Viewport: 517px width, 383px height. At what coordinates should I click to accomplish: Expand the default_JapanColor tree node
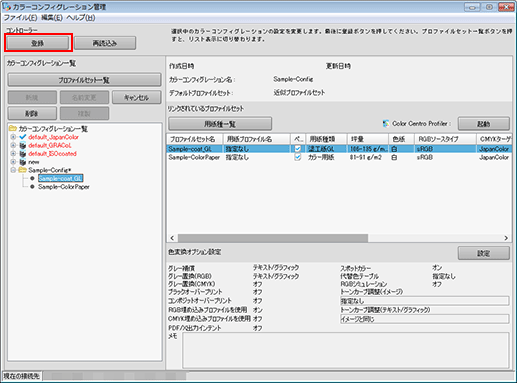(x=13, y=137)
